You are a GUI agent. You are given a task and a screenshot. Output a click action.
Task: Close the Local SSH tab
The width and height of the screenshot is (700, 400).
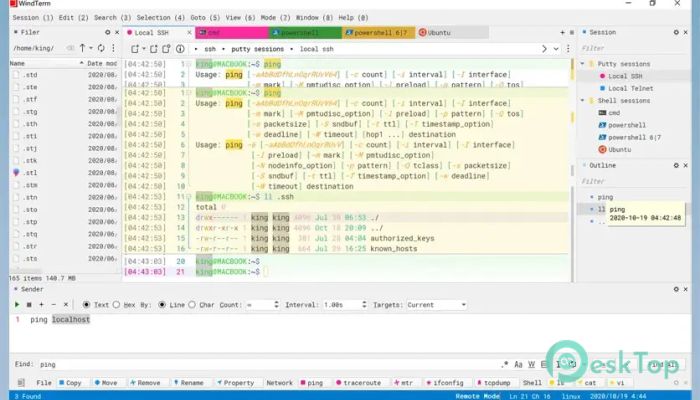point(189,33)
